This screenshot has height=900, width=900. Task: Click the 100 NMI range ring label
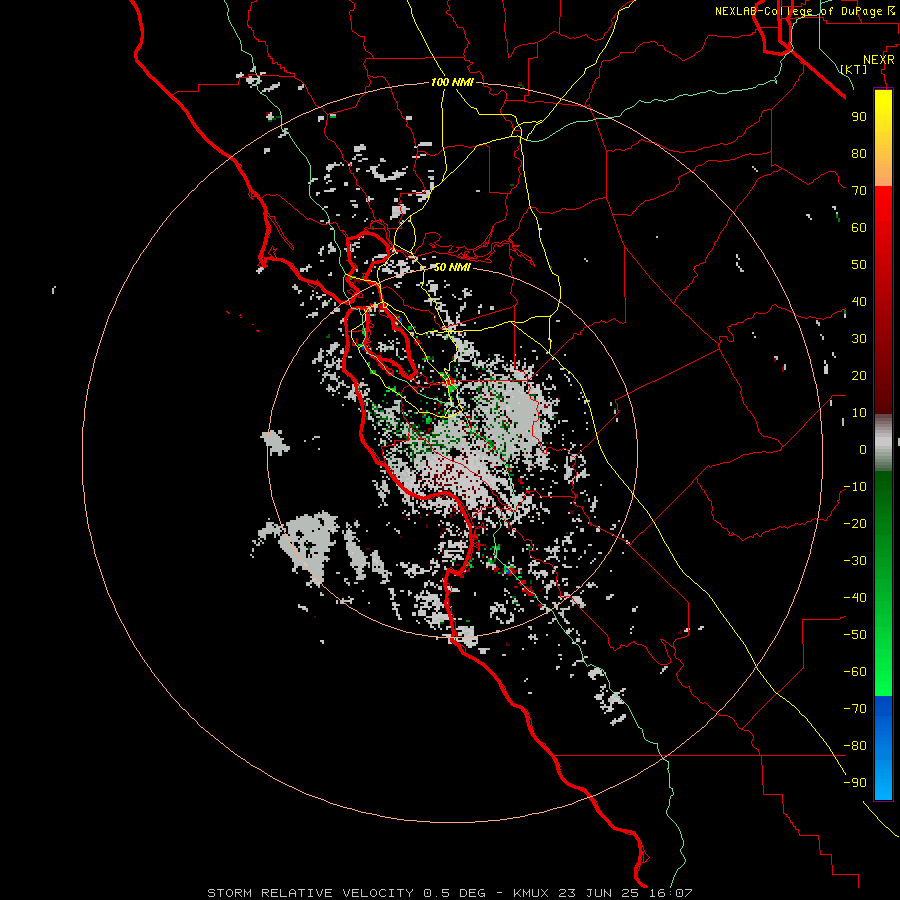pos(452,82)
